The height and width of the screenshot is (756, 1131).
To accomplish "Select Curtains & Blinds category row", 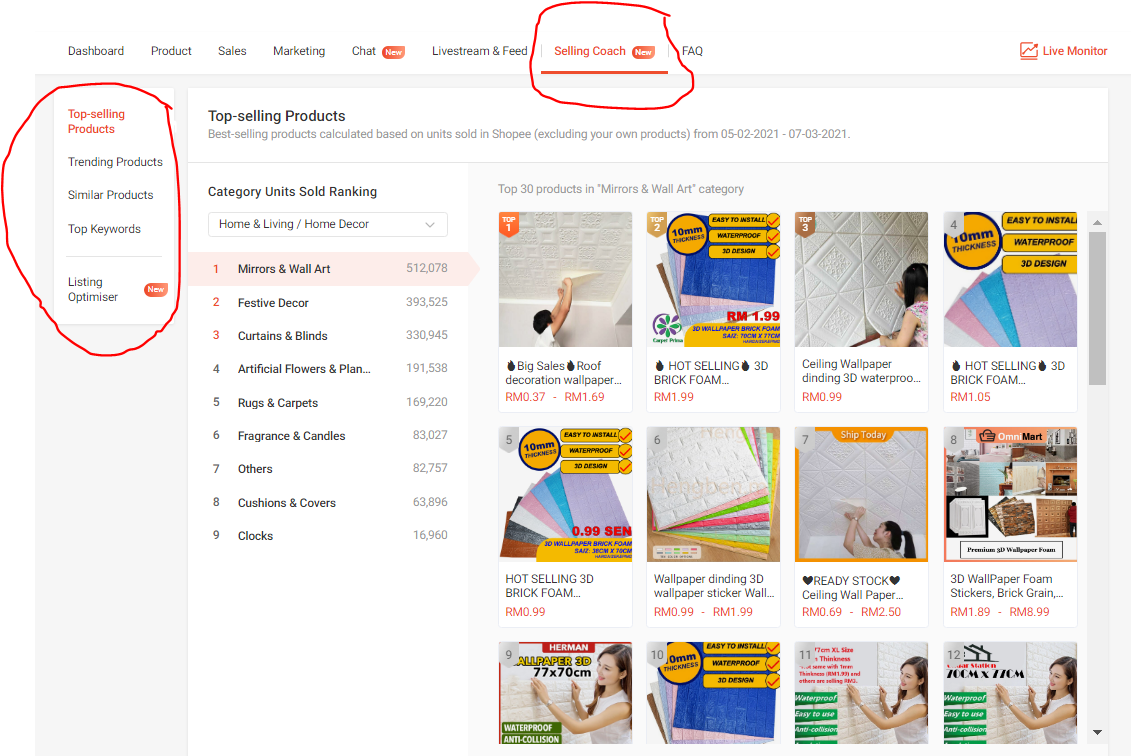I will point(328,336).
